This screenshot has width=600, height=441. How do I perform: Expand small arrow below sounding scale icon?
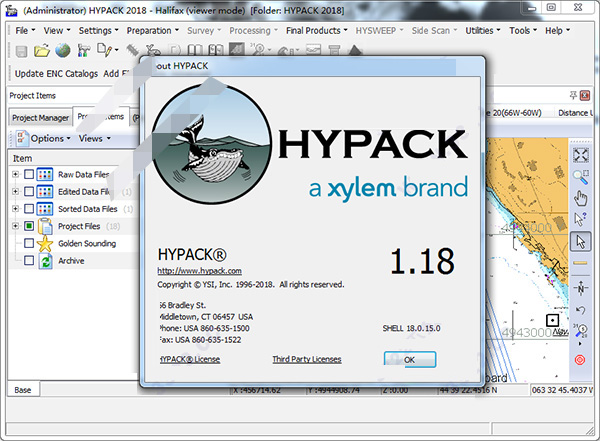pos(580,344)
